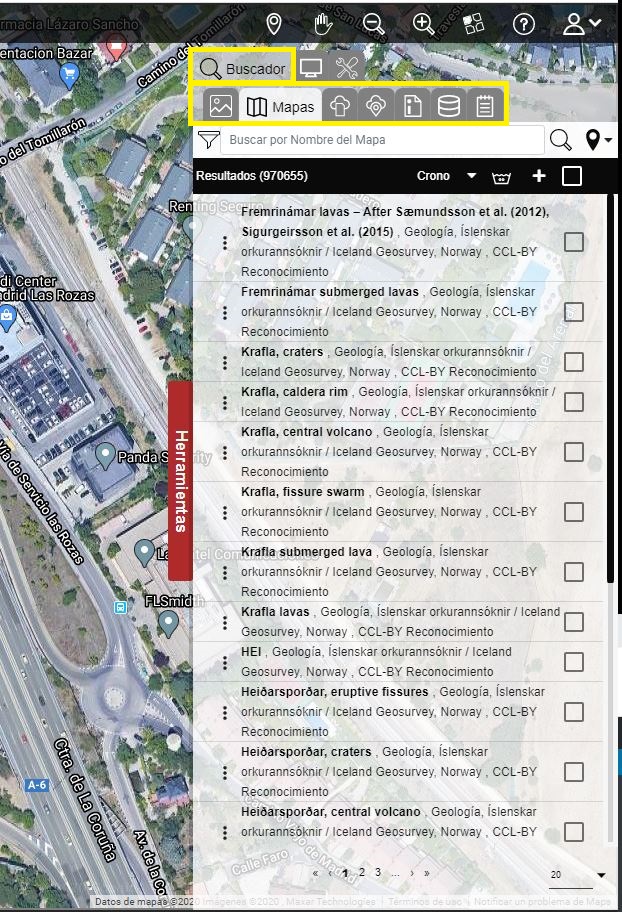
Task: Click the Krafla, craters map title
Action: 282,351
